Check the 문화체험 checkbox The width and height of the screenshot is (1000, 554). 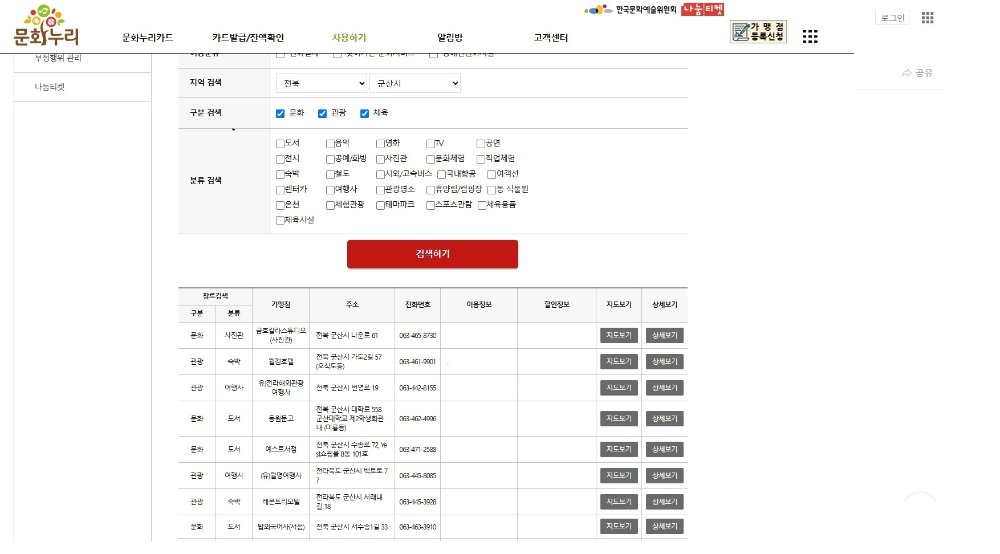(430, 159)
